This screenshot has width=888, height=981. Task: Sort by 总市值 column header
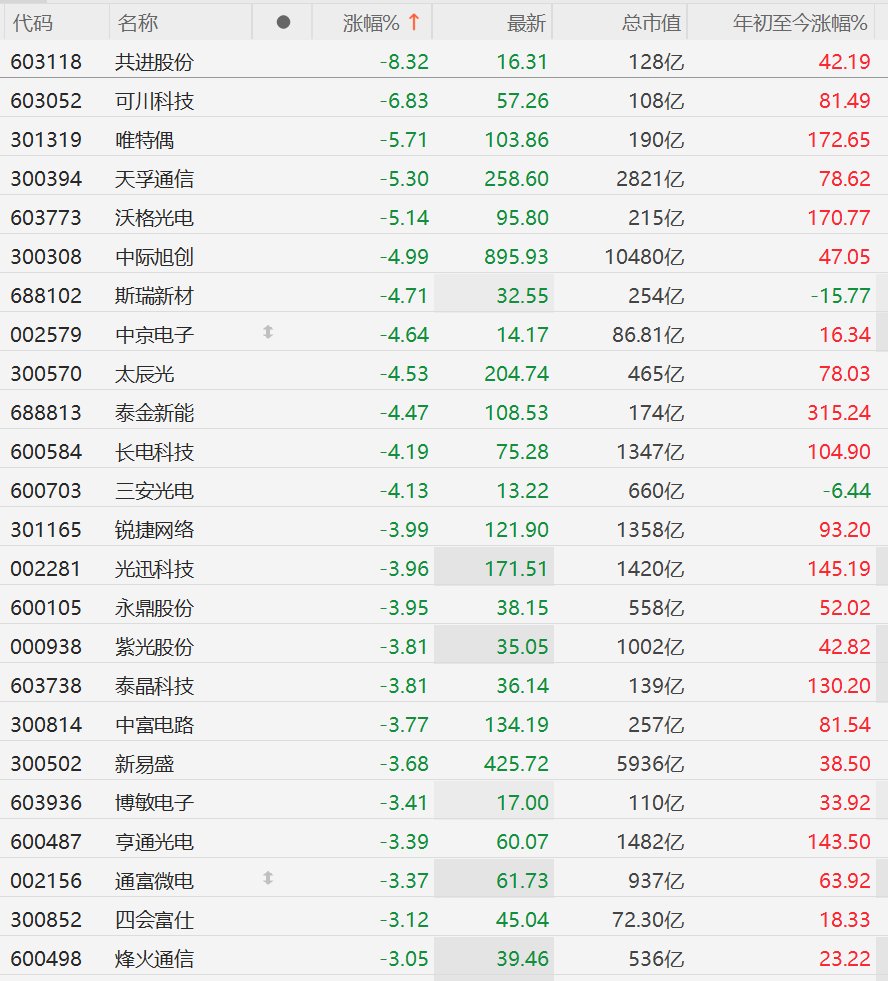click(x=651, y=23)
